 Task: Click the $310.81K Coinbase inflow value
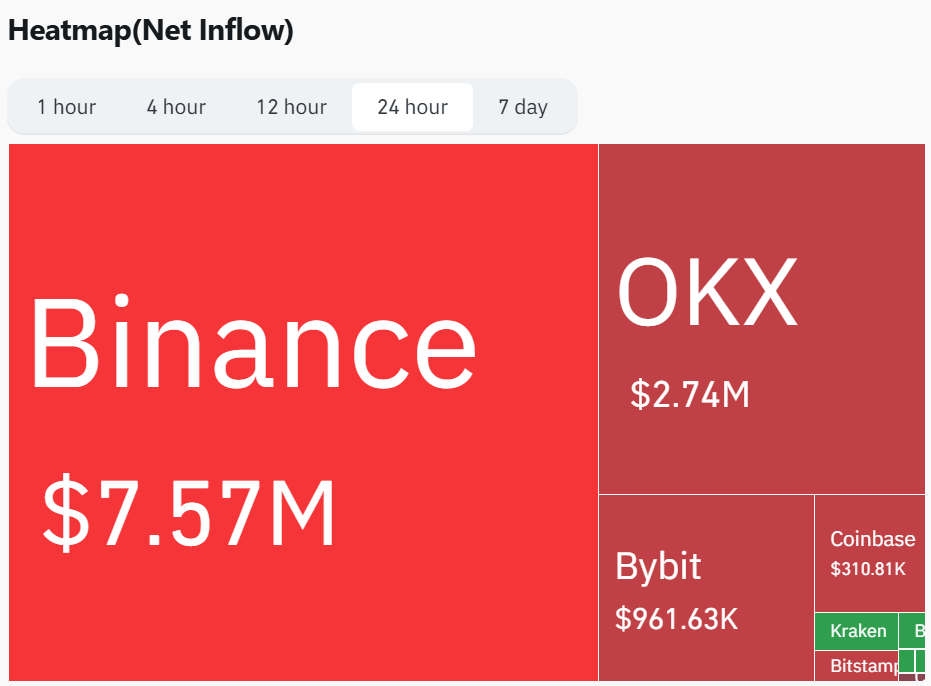pyautogui.click(x=868, y=569)
